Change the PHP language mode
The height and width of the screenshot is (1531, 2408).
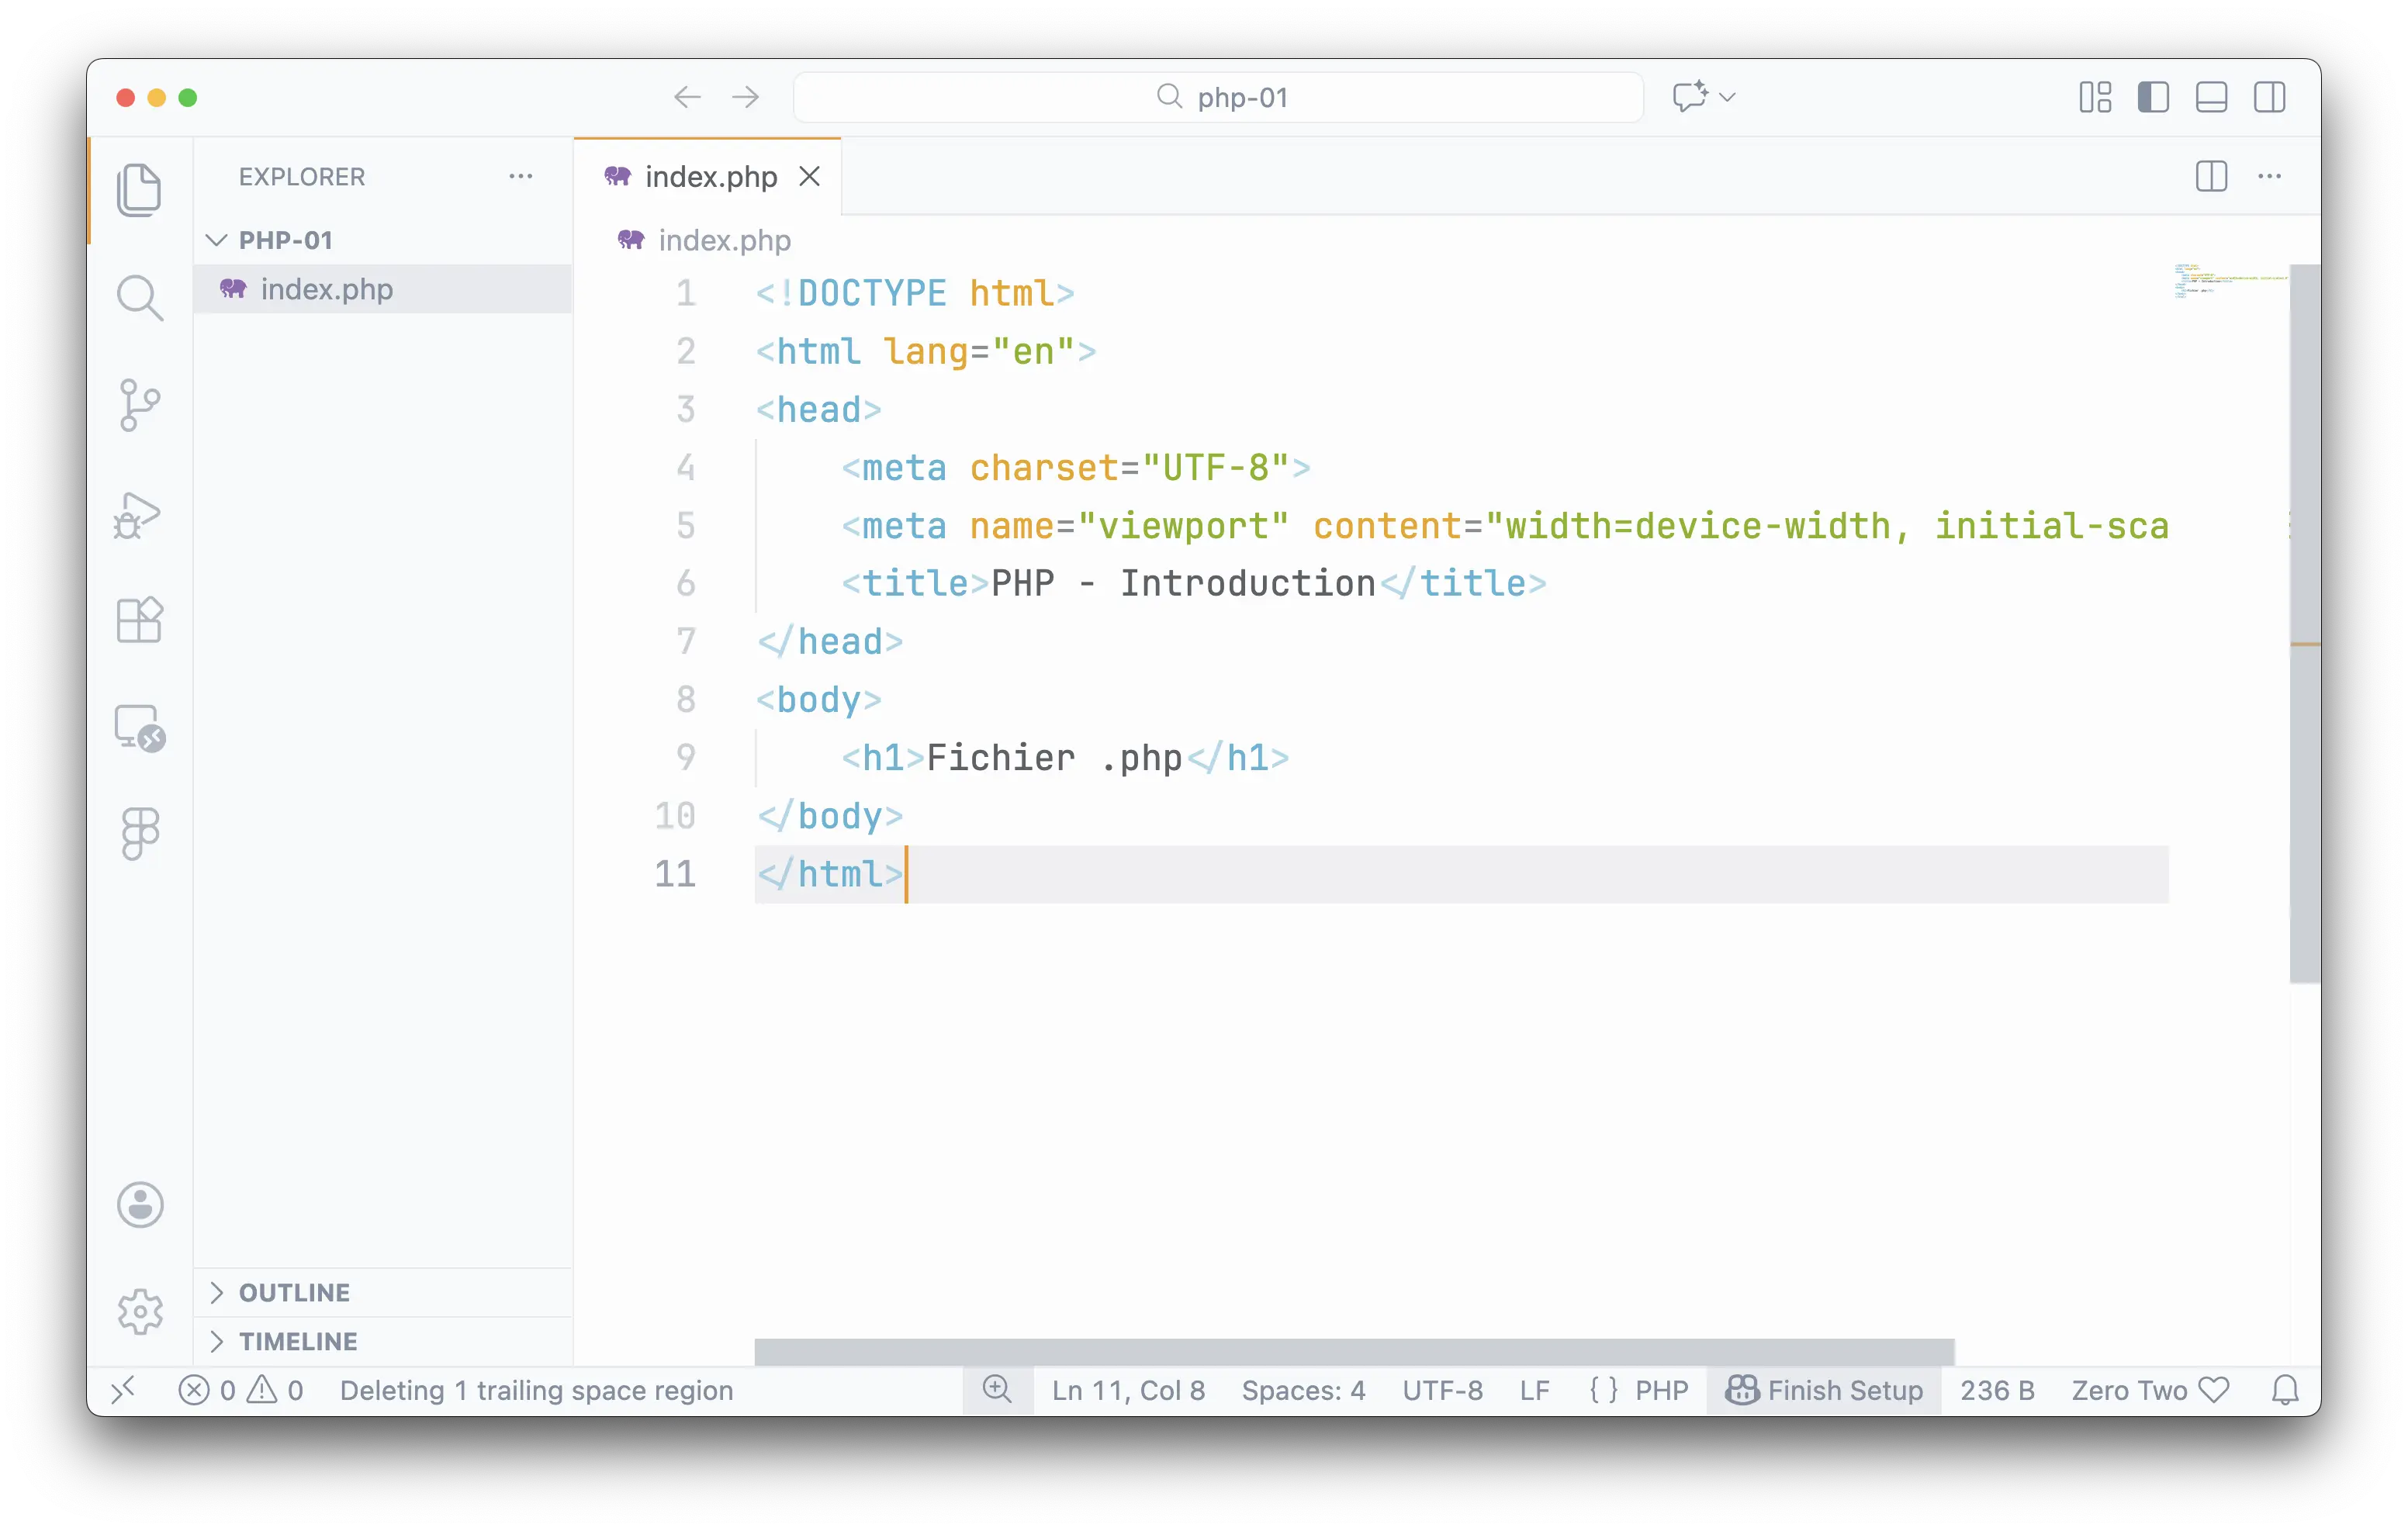tap(1661, 1390)
